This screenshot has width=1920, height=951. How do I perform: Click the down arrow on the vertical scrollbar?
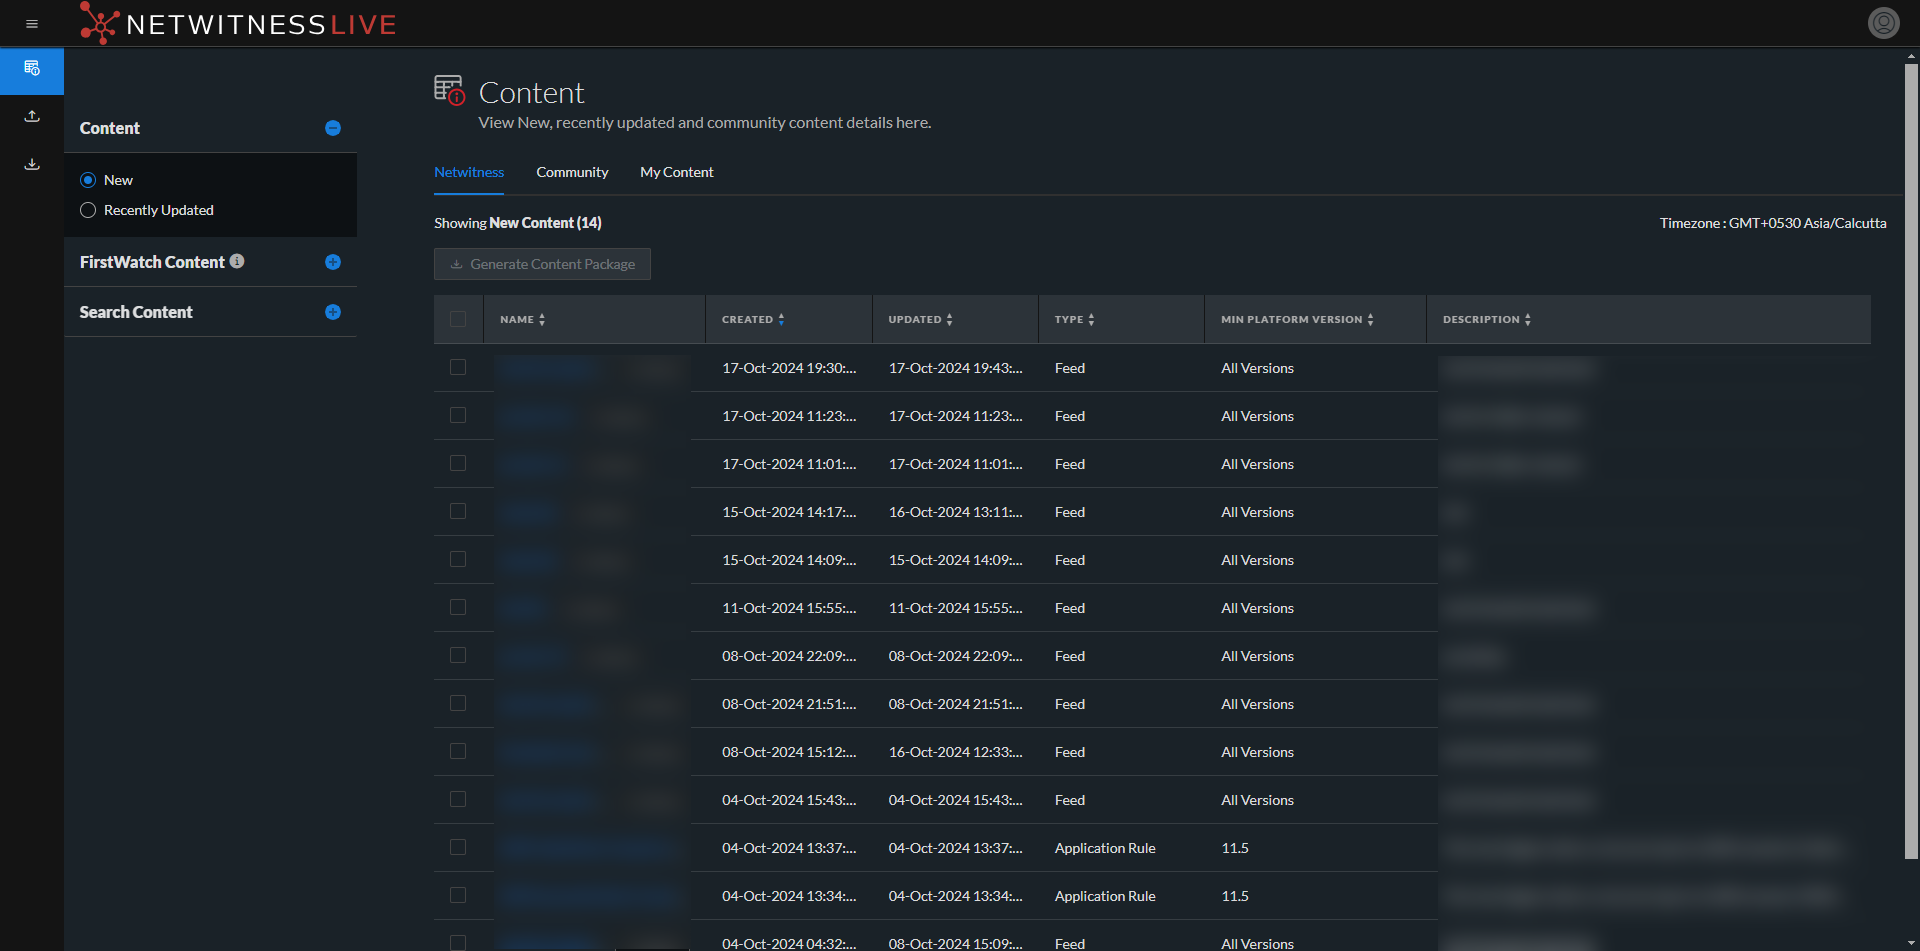click(x=1911, y=940)
